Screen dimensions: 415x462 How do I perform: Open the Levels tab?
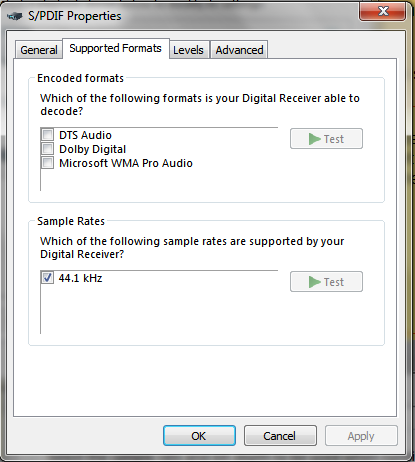tap(188, 50)
